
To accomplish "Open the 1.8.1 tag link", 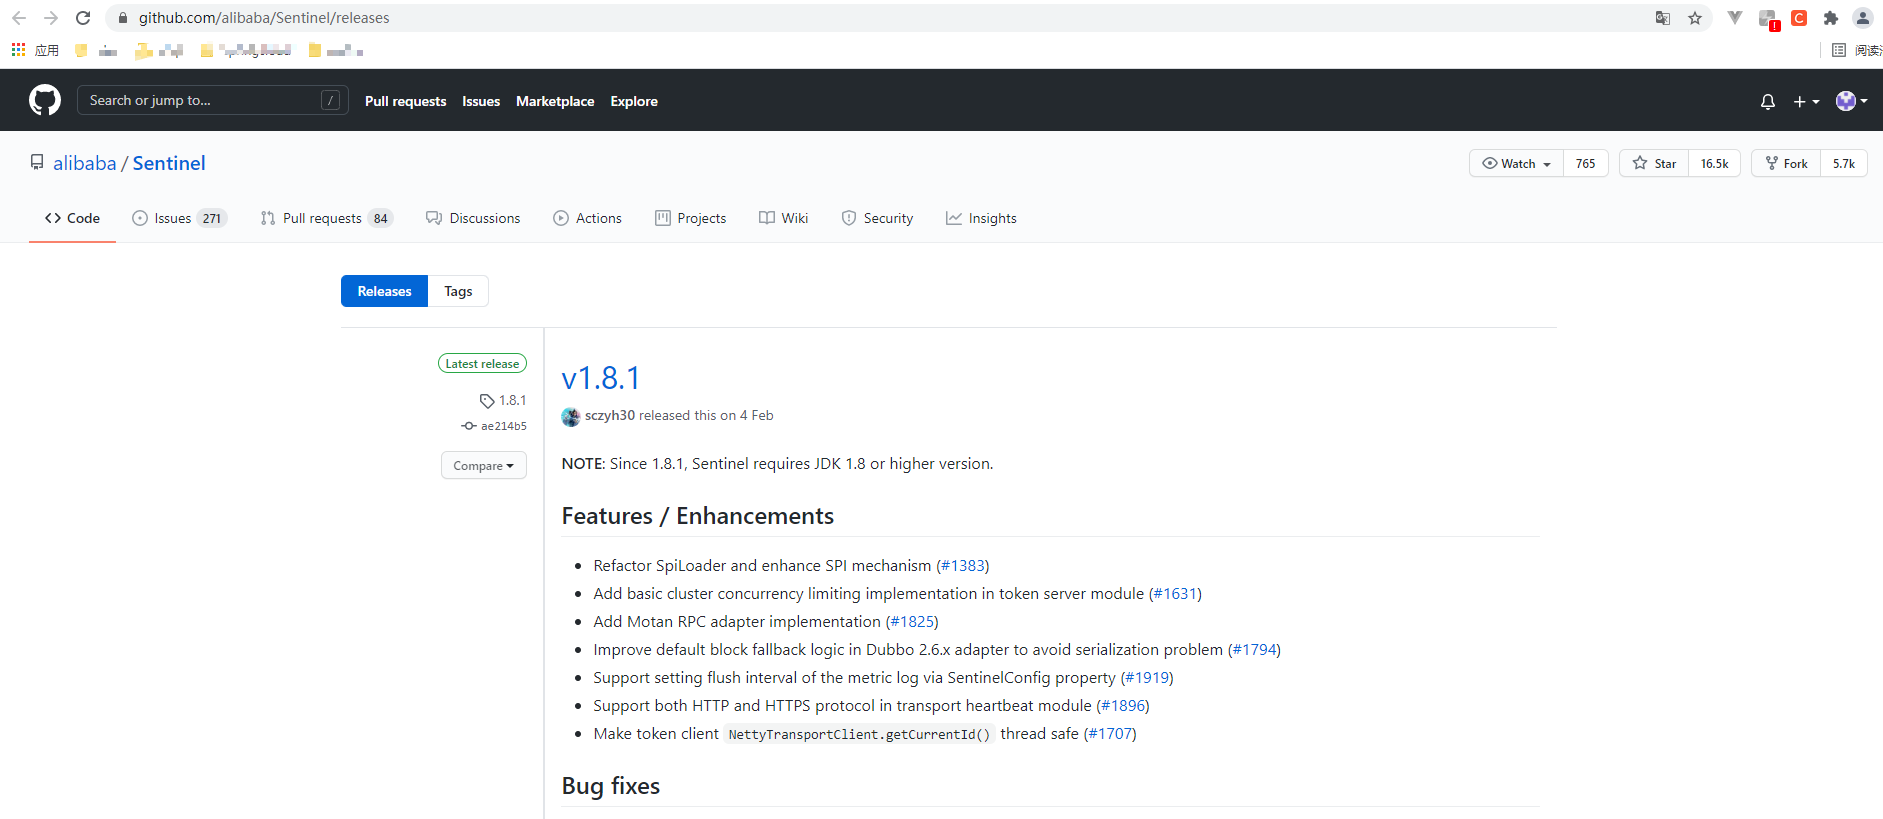I will (503, 400).
